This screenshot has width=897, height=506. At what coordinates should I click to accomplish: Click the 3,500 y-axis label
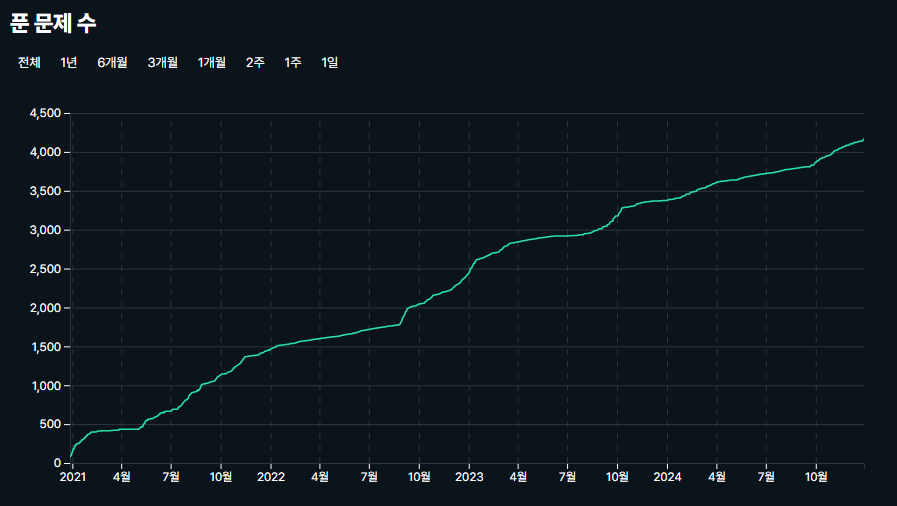45,191
